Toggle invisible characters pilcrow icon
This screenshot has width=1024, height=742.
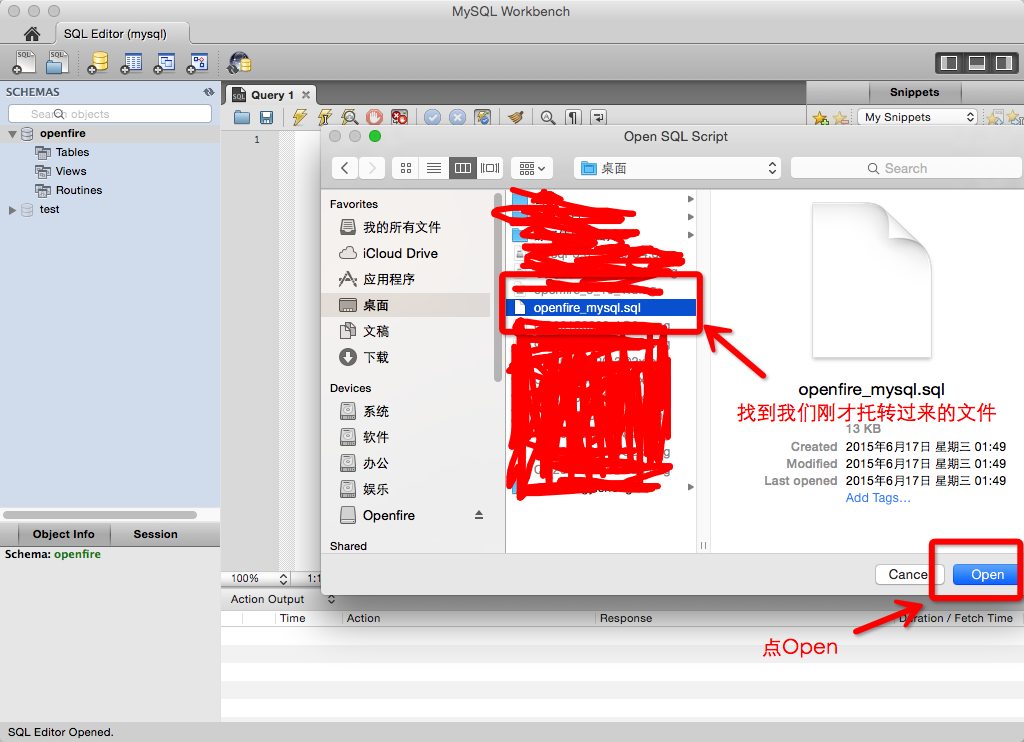(x=573, y=117)
